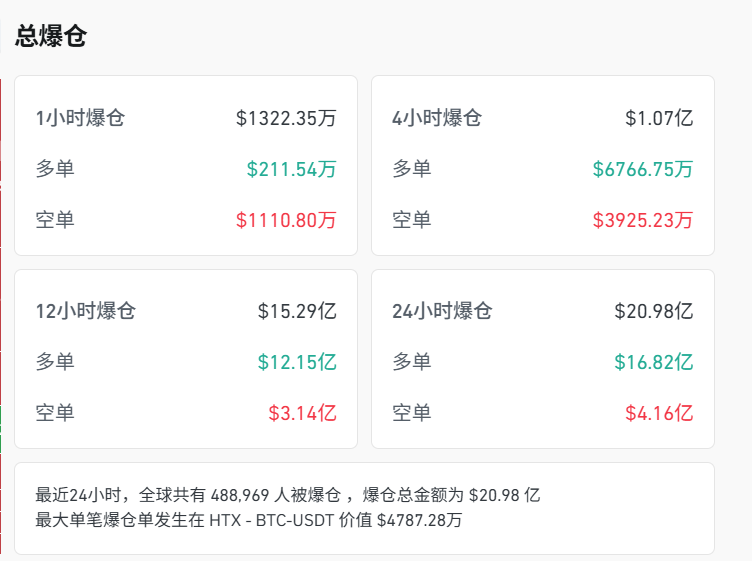Click the 12-hour total $15.29亿

pyautogui.click(x=297, y=311)
